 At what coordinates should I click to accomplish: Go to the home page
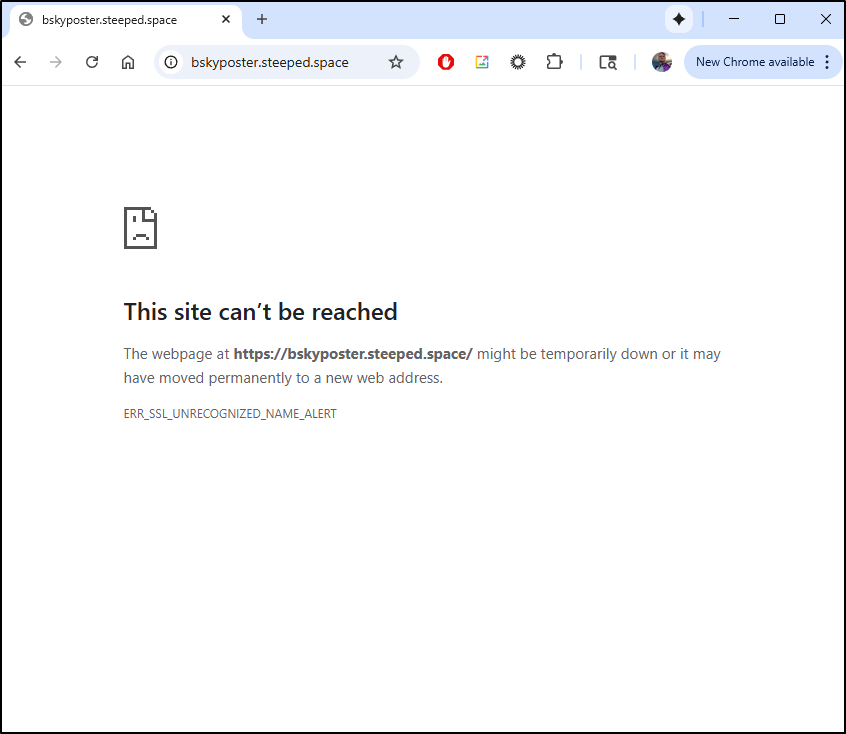click(x=128, y=62)
